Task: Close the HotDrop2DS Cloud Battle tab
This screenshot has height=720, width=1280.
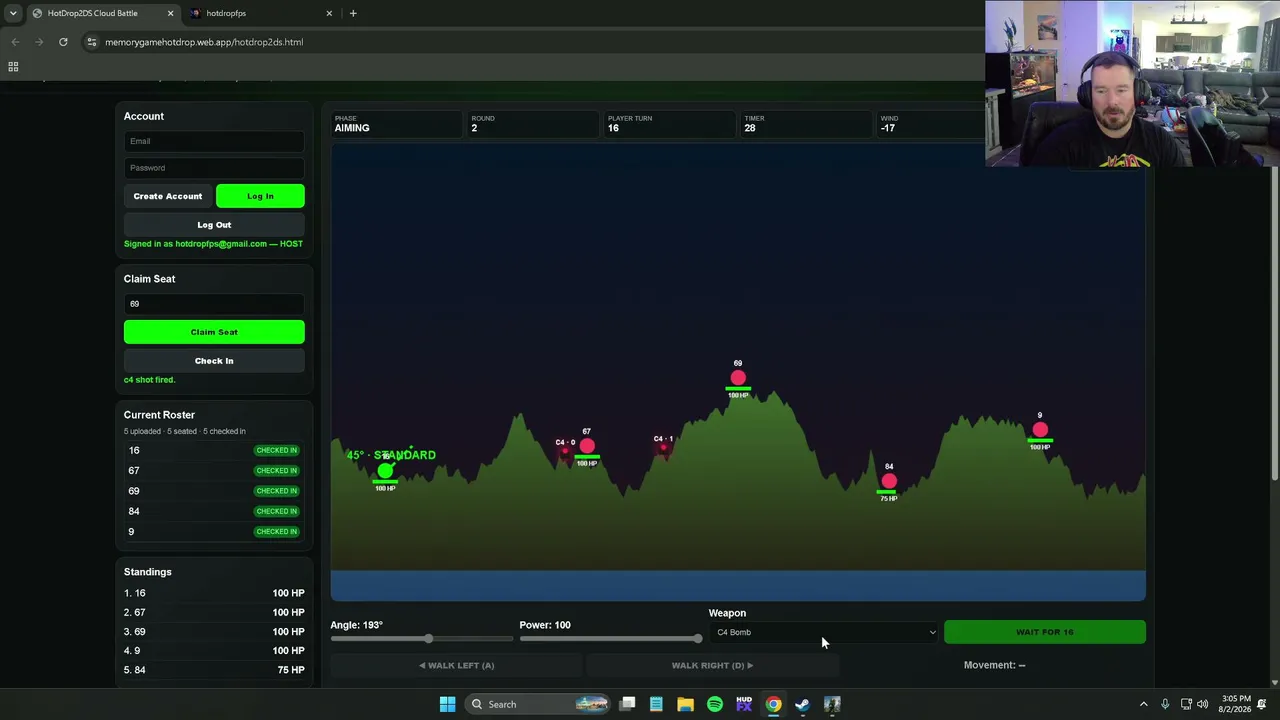Action: pyautogui.click(x=170, y=13)
